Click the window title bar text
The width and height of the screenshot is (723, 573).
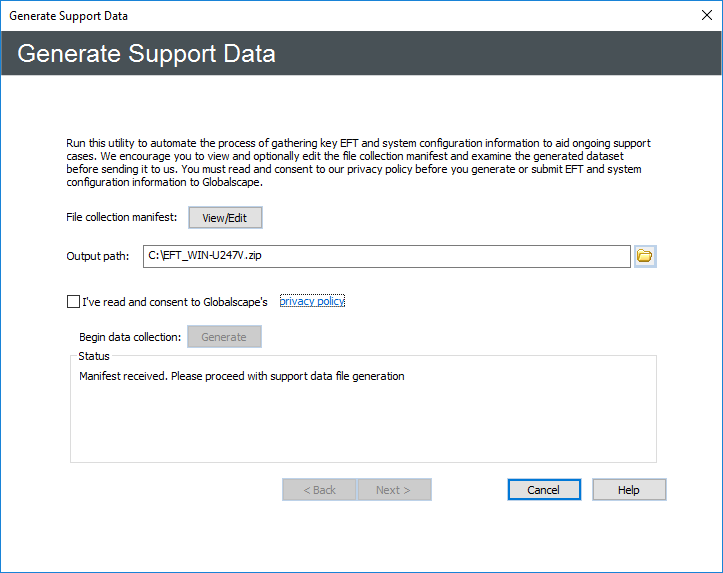point(69,16)
